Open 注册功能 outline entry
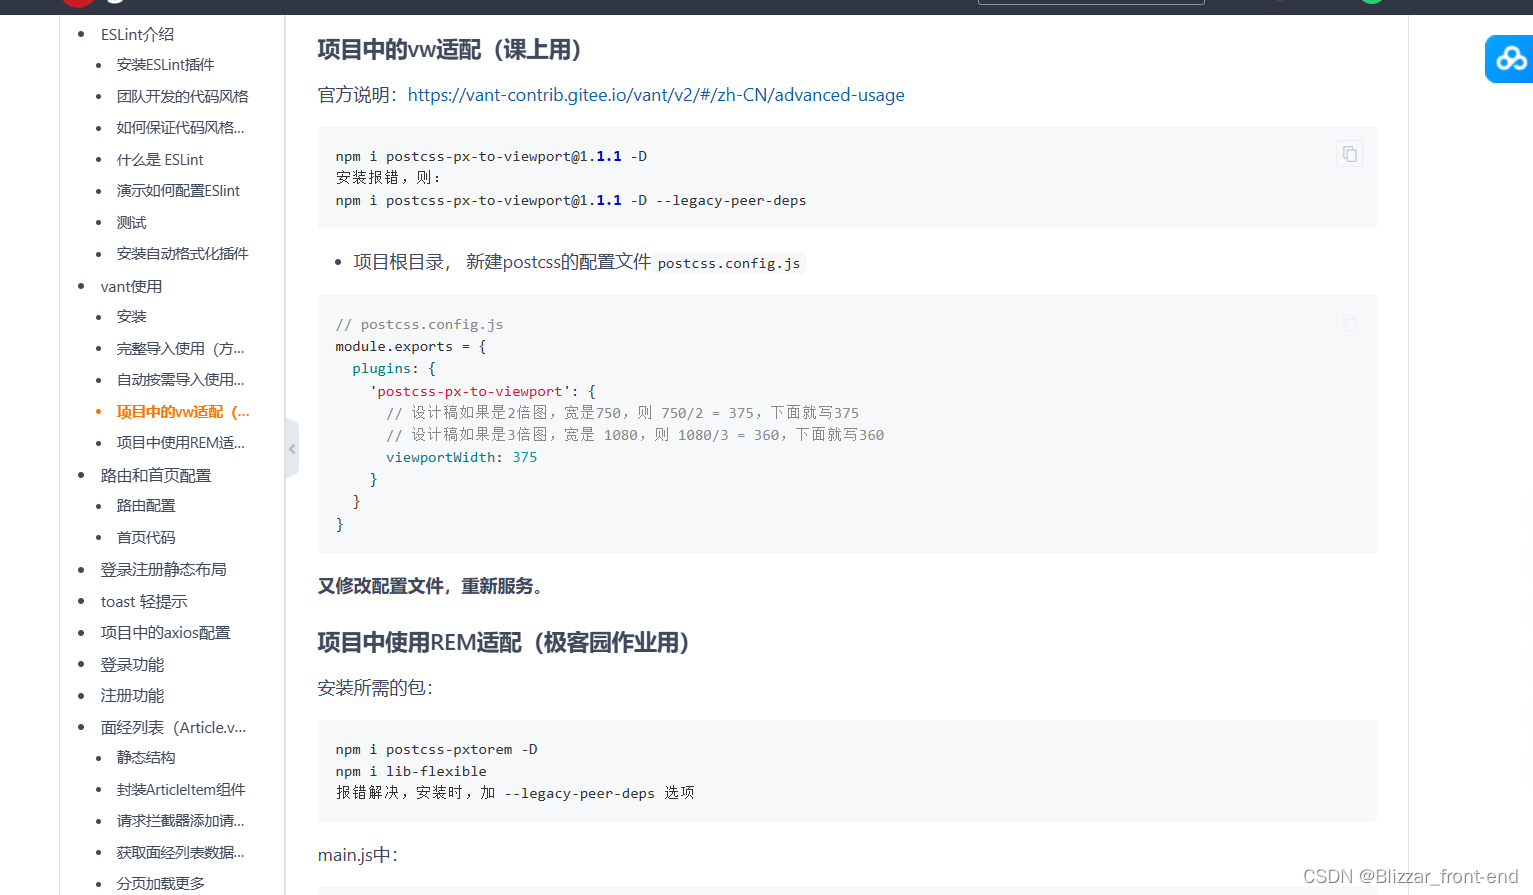This screenshot has height=895, width=1533. (x=132, y=695)
